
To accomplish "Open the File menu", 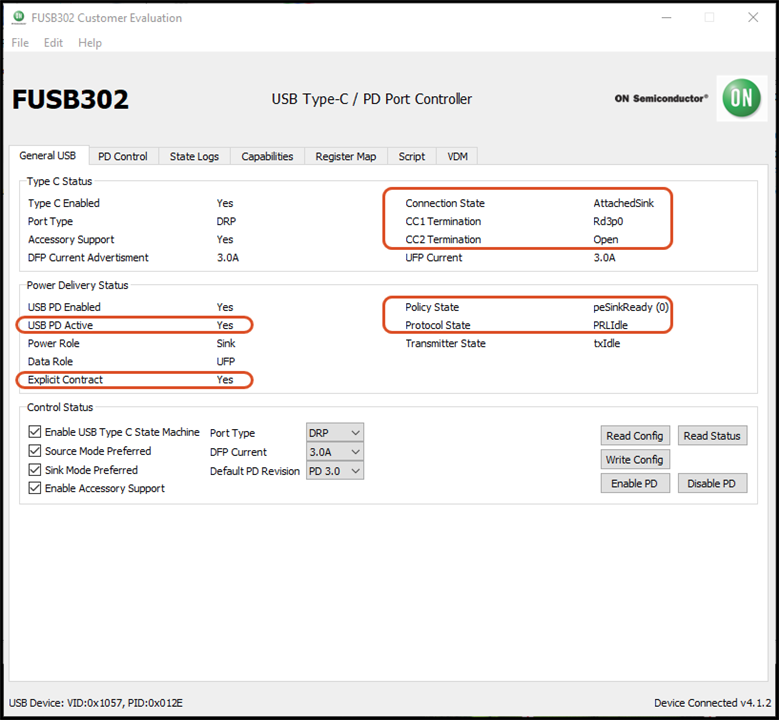I will (x=20, y=43).
